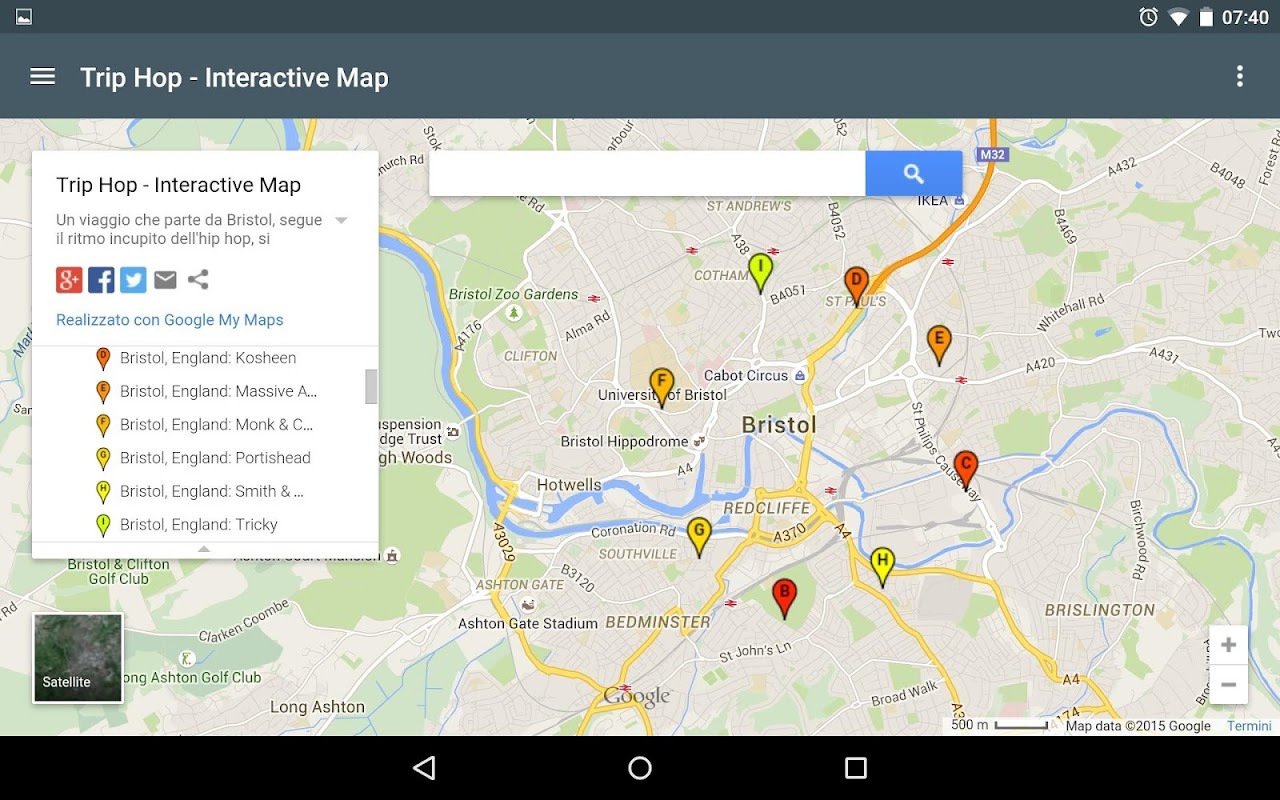Screen dimensions: 1280x800
Task: Click the legend list scrollbar thumb
Action: [371, 386]
